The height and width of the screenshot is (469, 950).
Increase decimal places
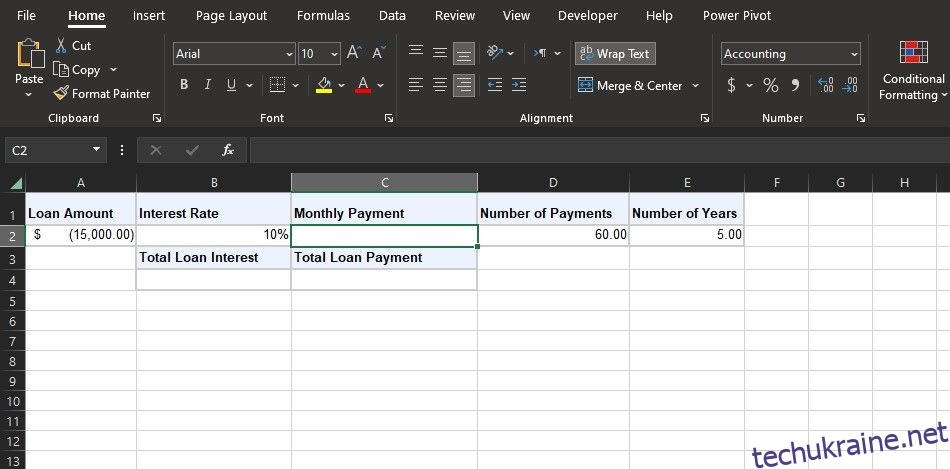(x=825, y=85)
